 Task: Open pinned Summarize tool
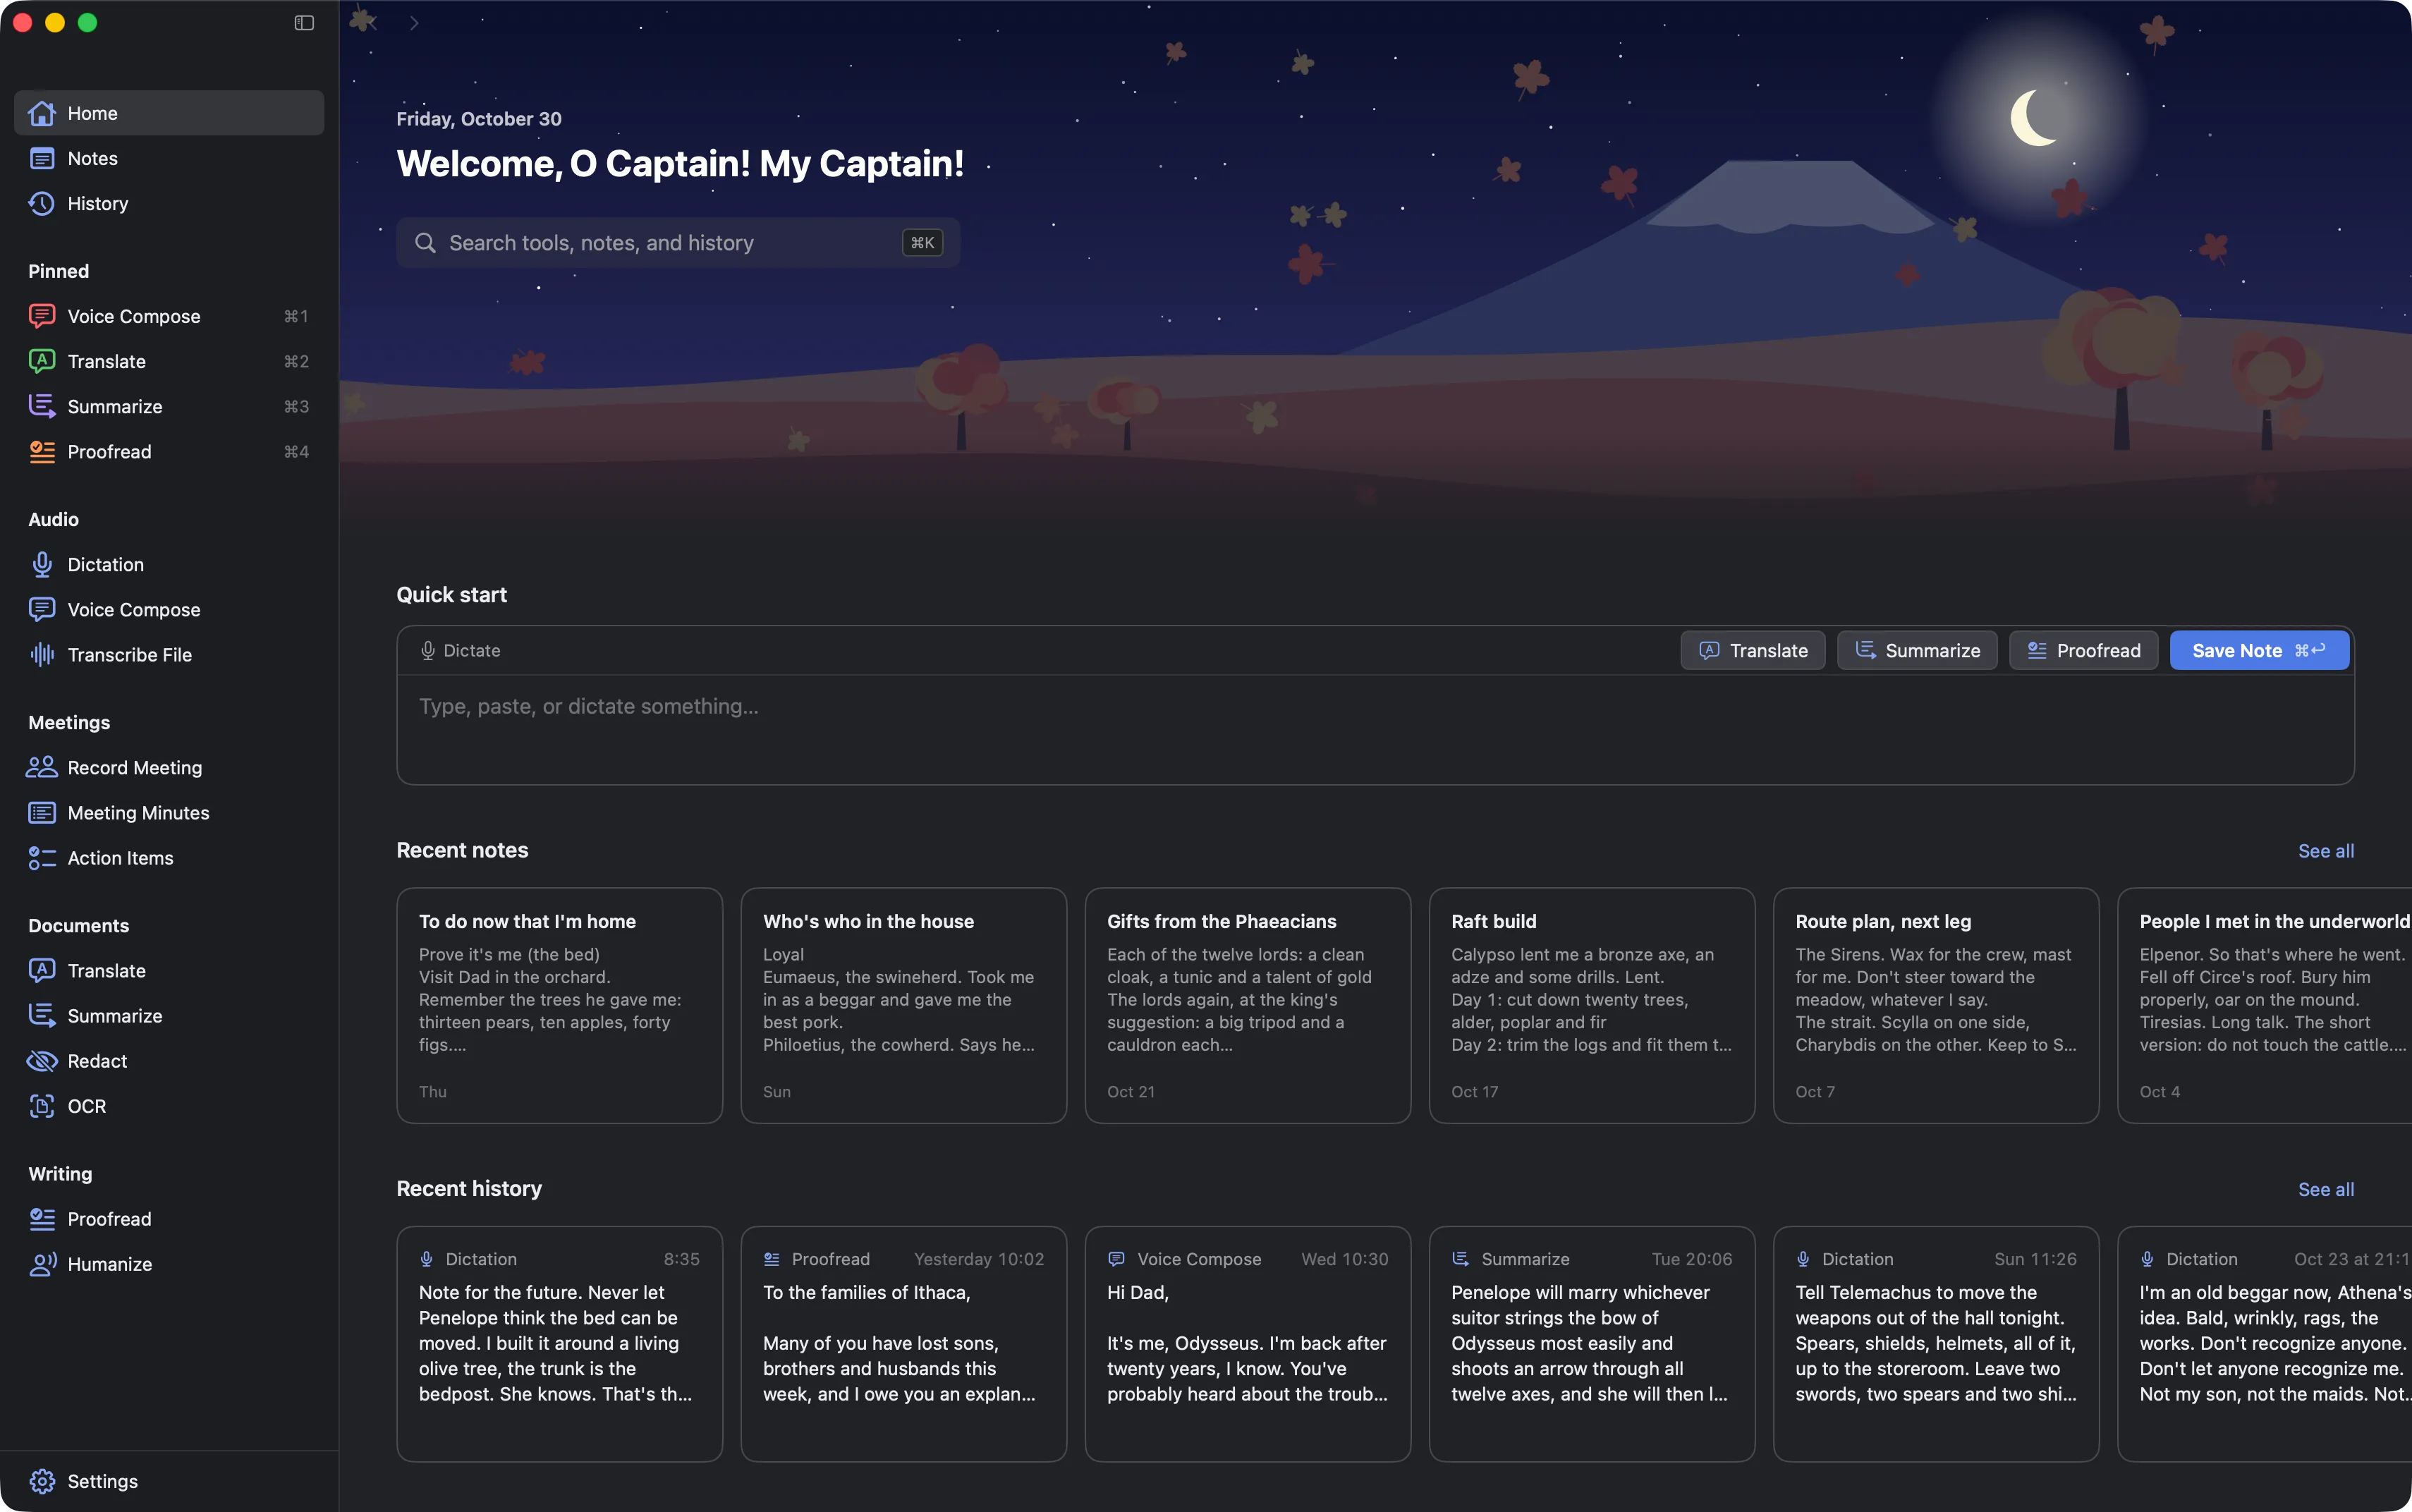click(x=169, y=406)
